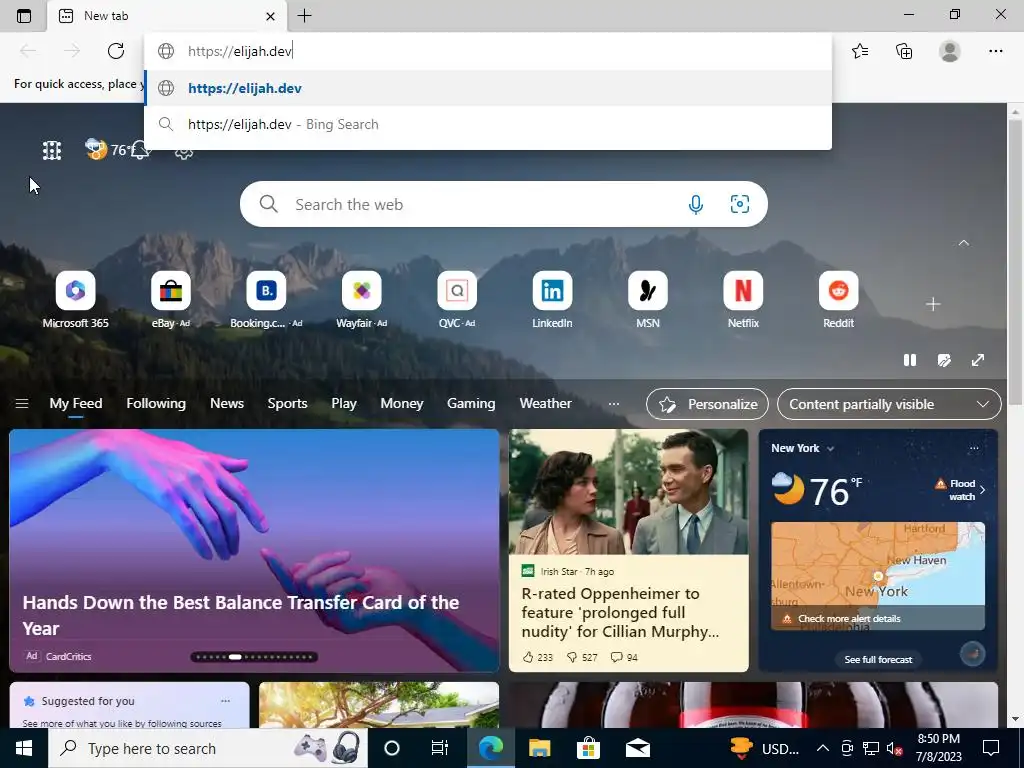Open the tab actions menu icon
Viewport: 1024px width, 768px height.
click(24, 16)
